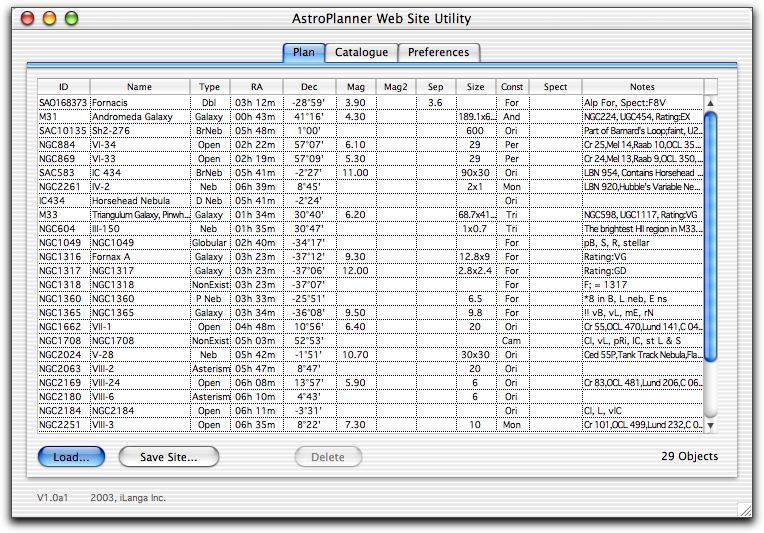Image resolution: width=764 pixels, height=533 pixels.
Task: Click the Notes column header
Action: (641, 87)
